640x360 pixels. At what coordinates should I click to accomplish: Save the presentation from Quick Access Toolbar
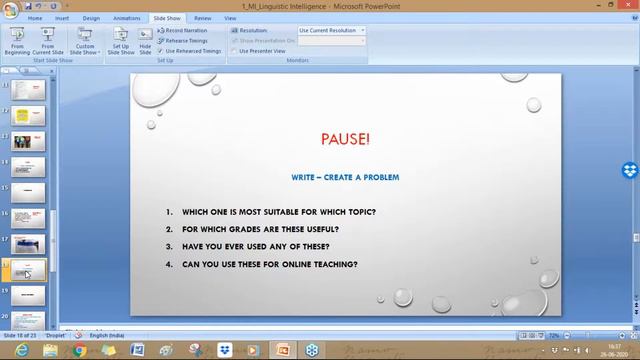[28, 6]
